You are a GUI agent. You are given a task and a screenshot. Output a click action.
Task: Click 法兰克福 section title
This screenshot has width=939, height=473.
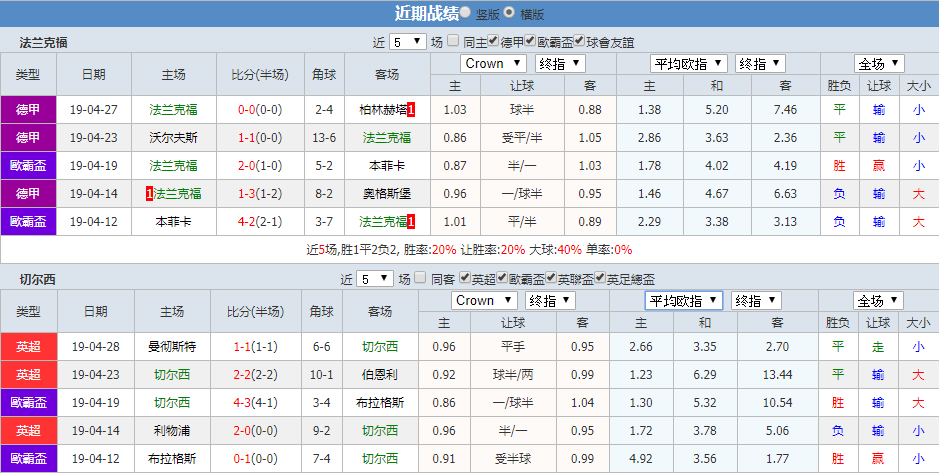point(43,43)
